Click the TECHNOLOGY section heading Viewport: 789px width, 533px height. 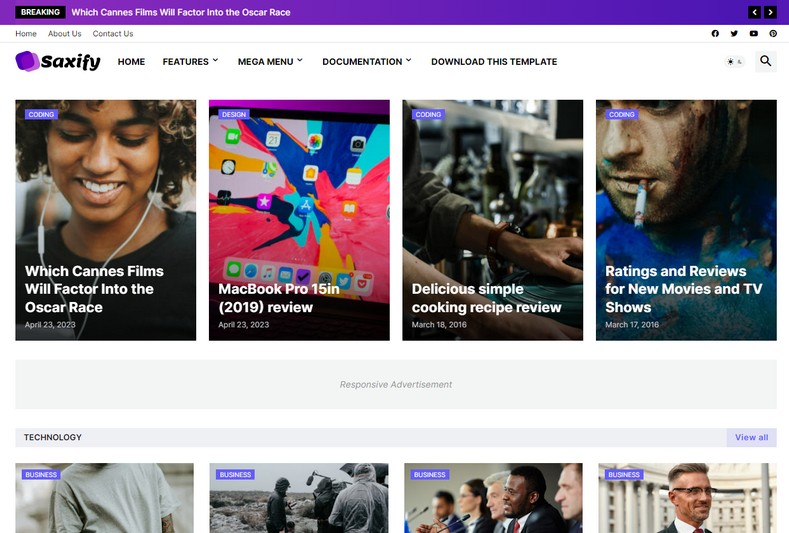tap(53, 437)
